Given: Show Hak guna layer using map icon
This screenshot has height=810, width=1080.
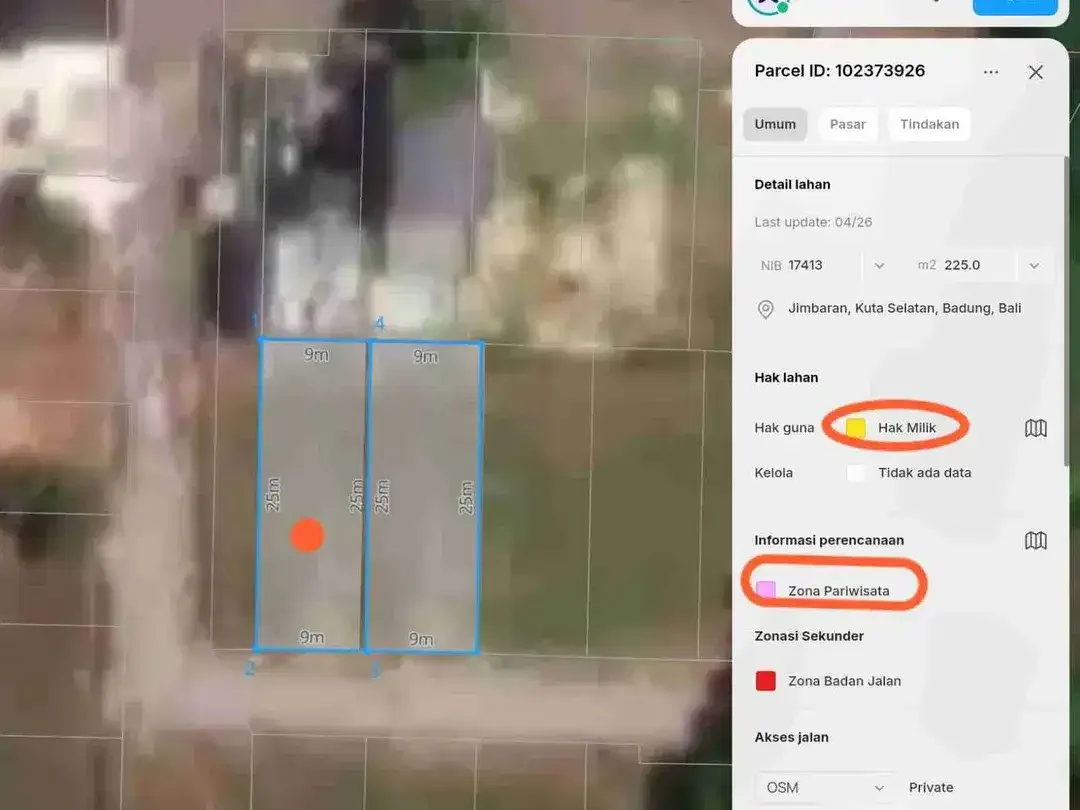Looking at the screenshot, I should pos(1035,428).
